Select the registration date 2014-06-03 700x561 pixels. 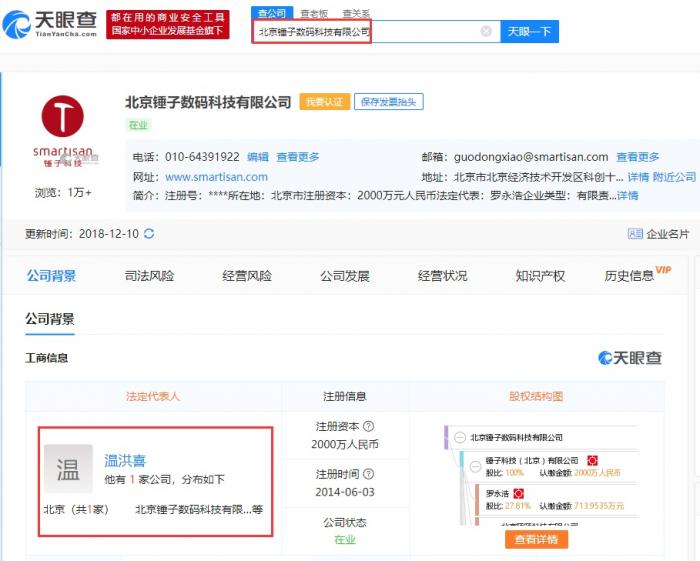[x=345, y=492]
